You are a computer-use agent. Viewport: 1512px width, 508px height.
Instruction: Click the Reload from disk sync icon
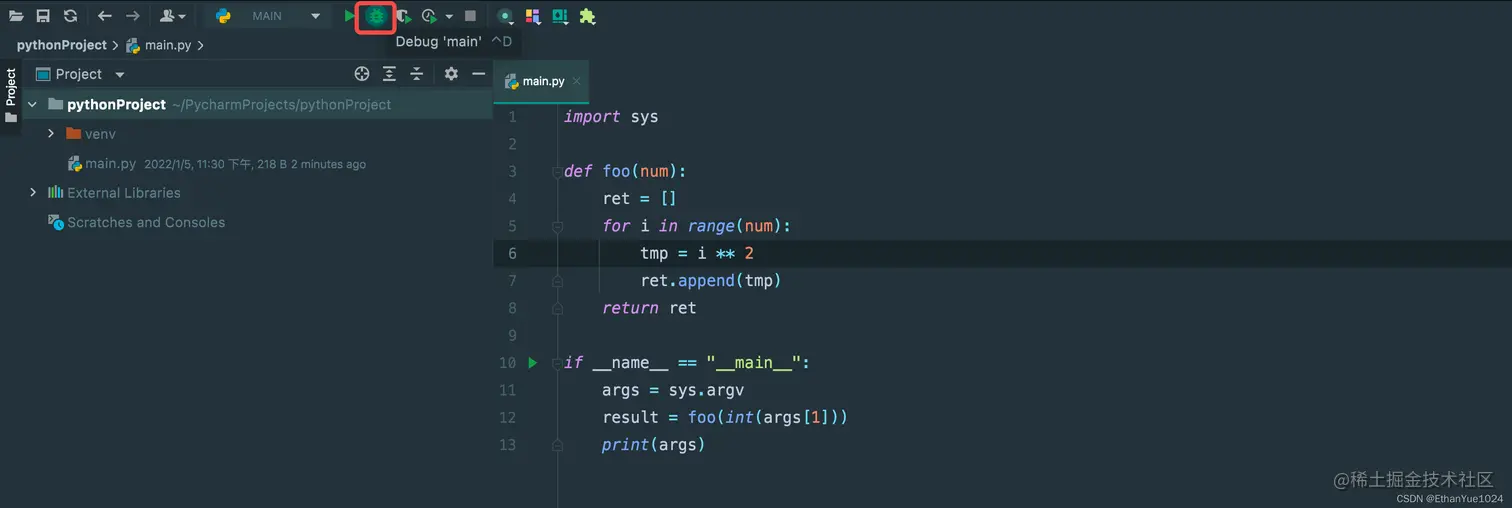pos(70,16)
